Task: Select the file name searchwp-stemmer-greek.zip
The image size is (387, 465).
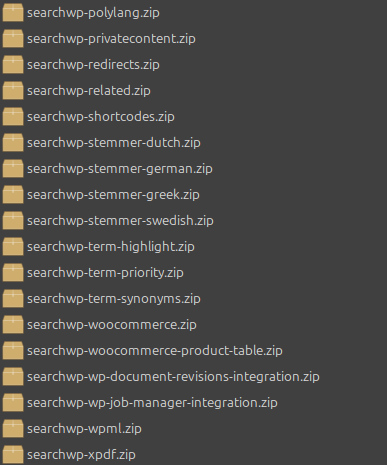Action: 113,195
